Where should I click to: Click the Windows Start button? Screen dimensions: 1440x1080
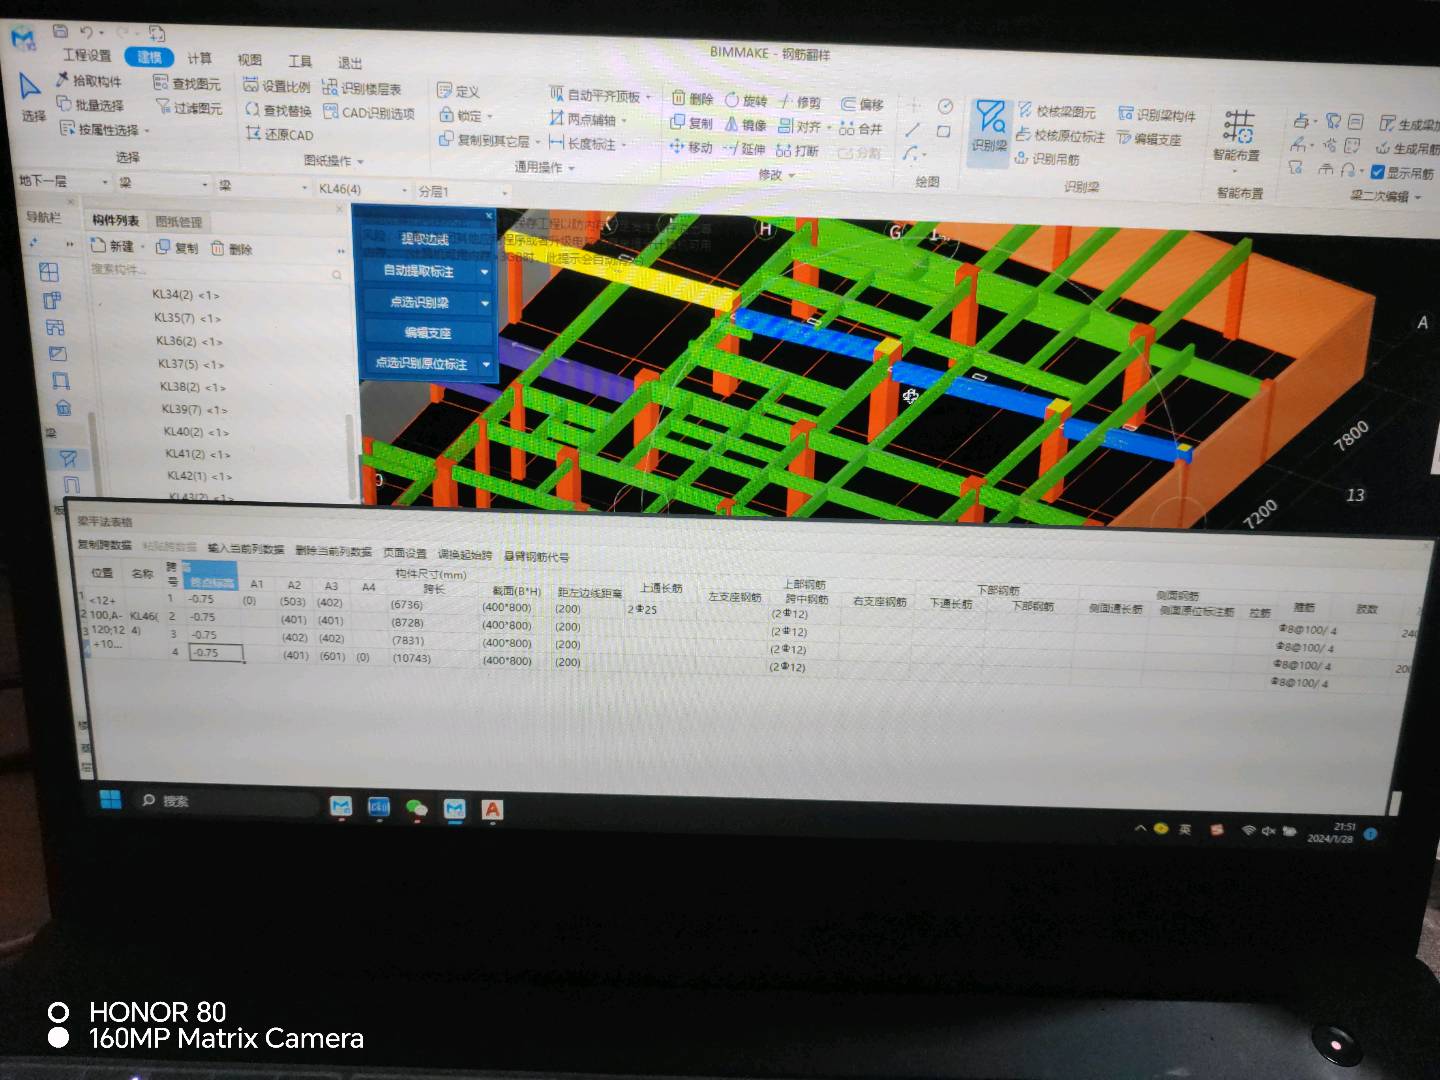click(111, 799)
